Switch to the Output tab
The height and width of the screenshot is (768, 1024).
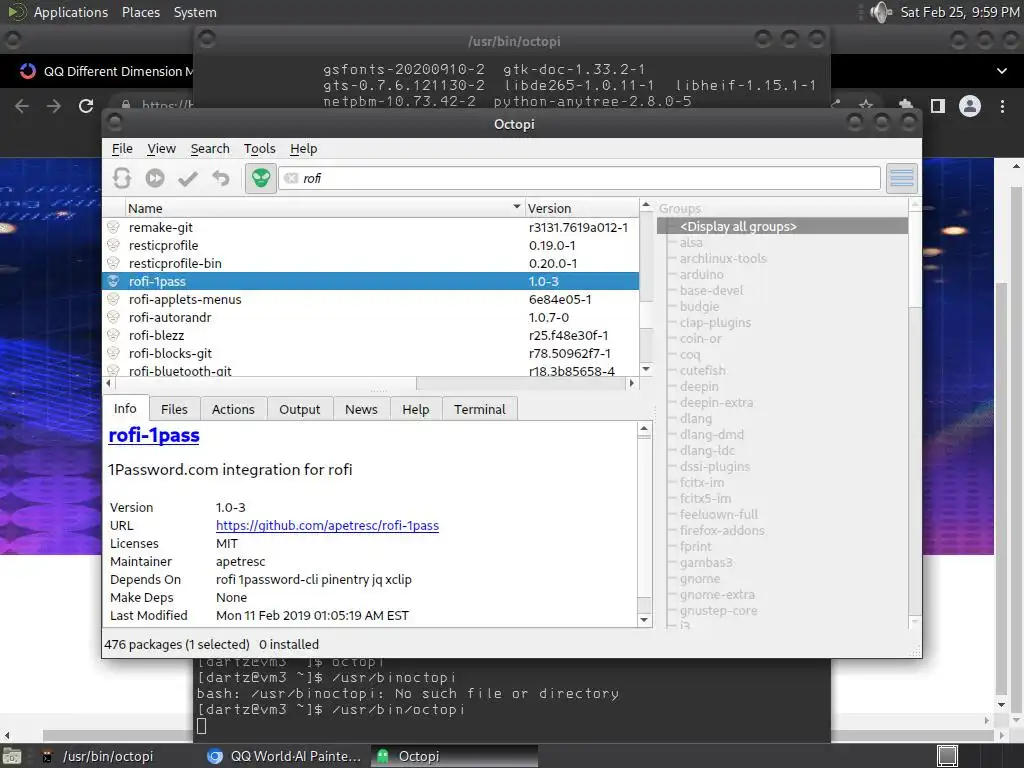(300, 409)
